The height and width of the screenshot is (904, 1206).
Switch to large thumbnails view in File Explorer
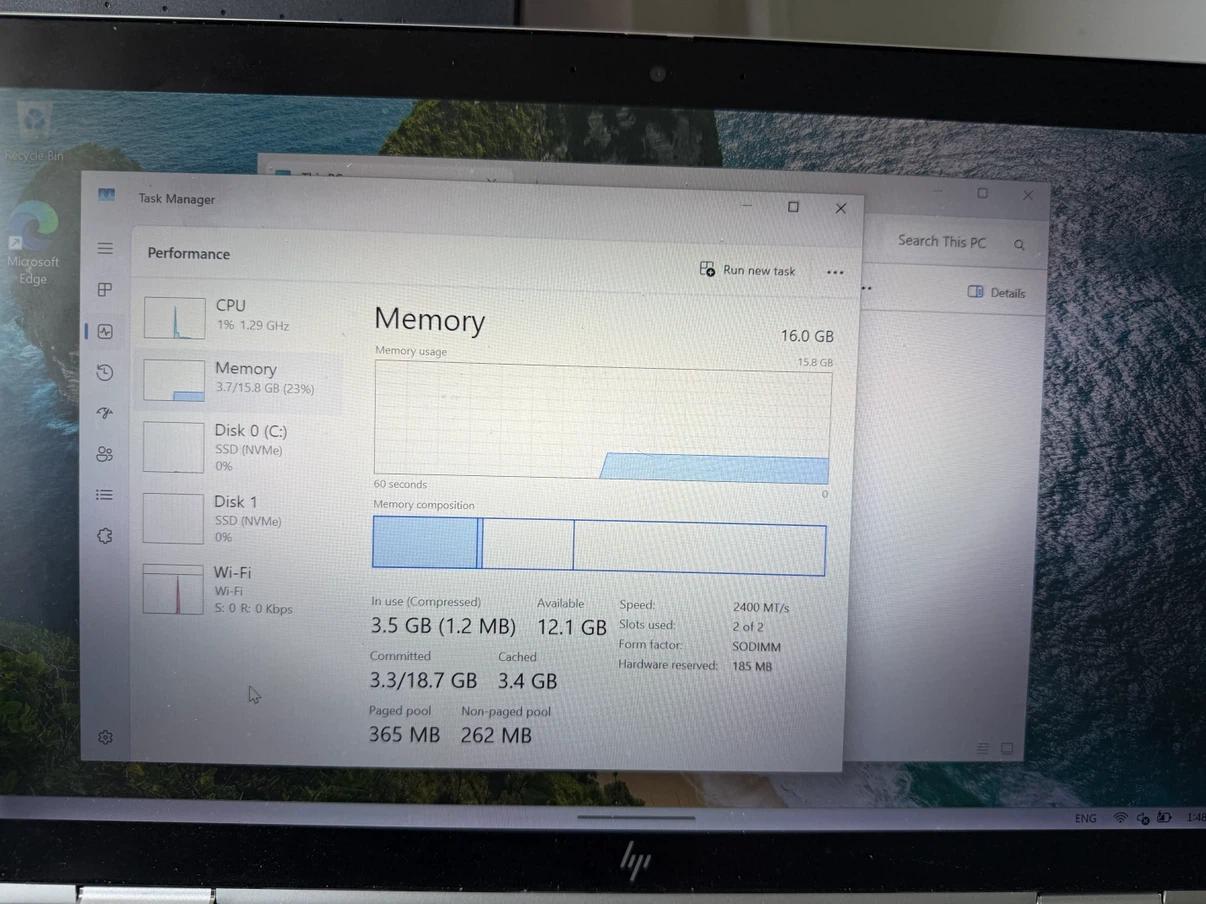point(1007,748)
